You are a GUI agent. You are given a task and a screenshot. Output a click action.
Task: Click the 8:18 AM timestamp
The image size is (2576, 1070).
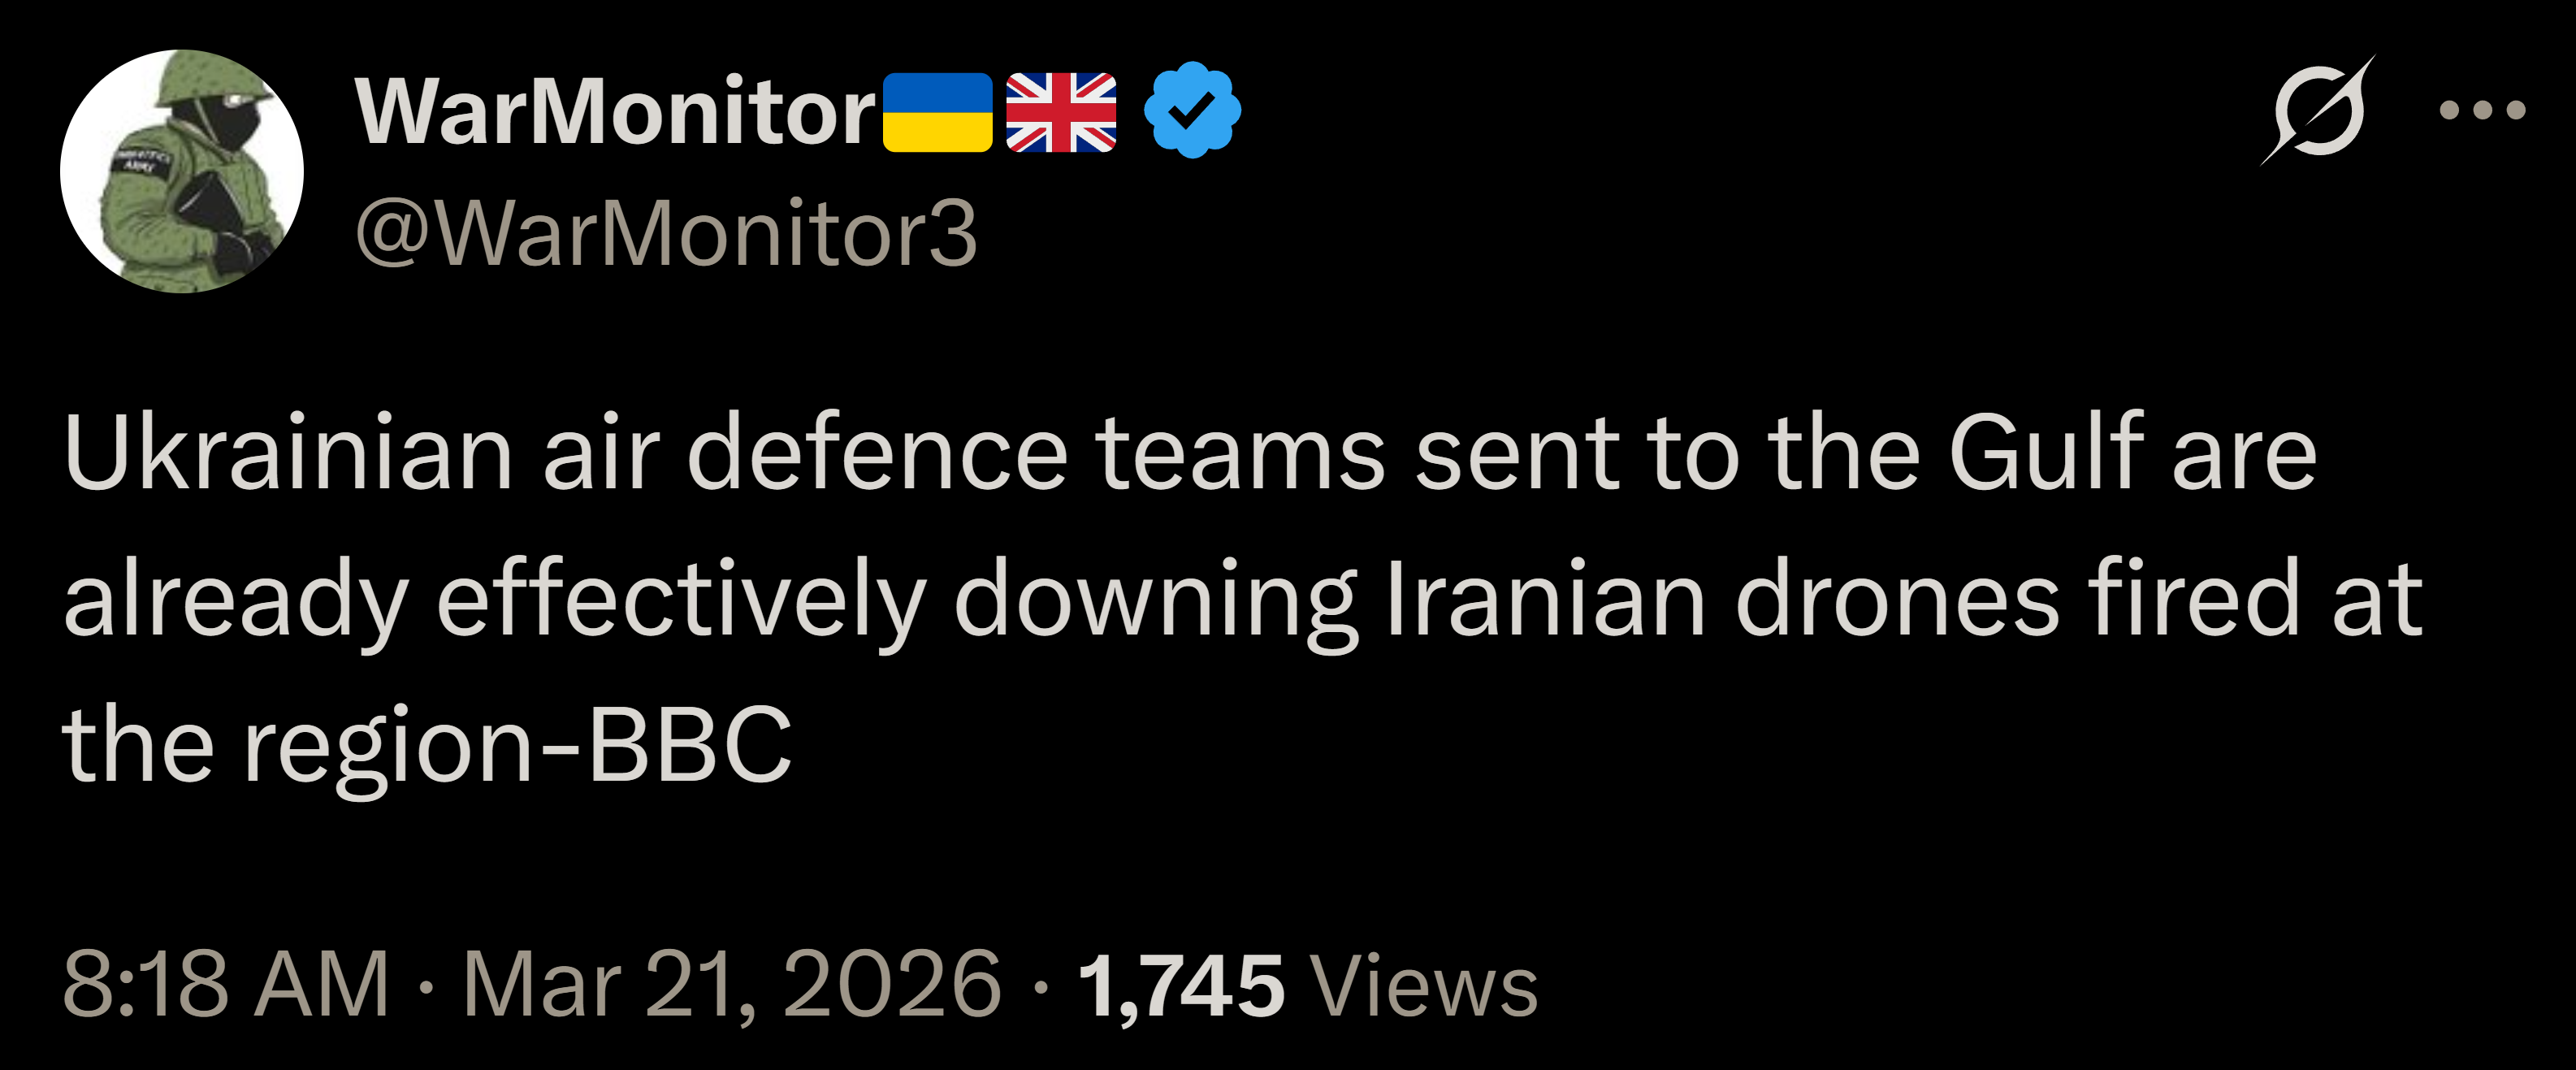click(226, 985)
